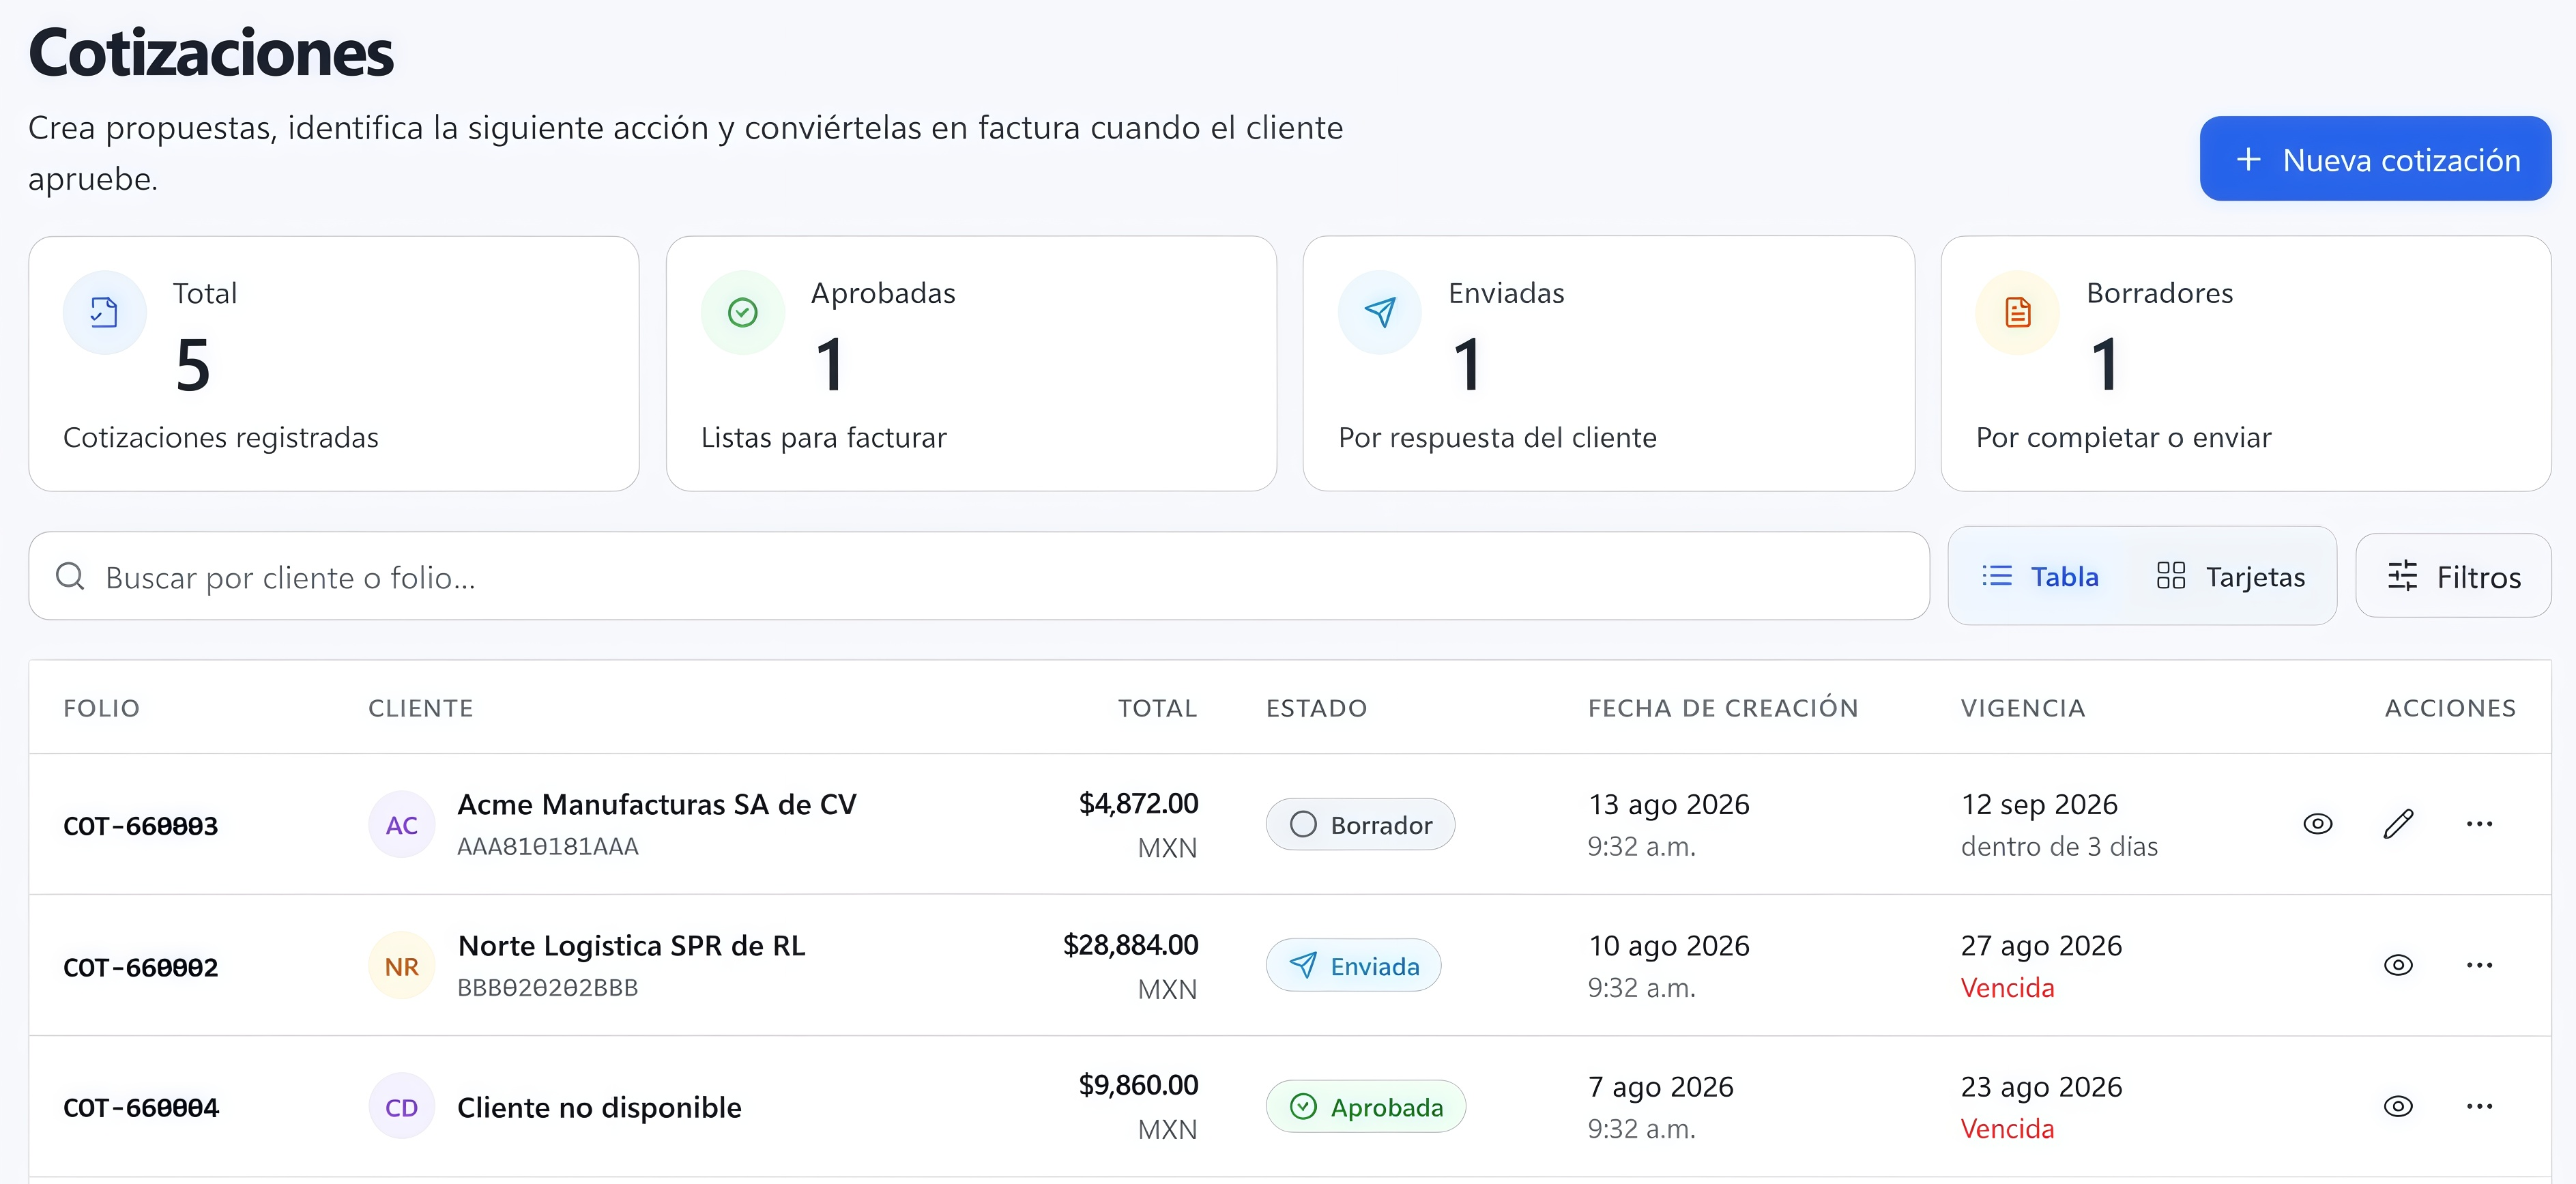
Task: Select Acme Manufacturas SA de CV
Action: (x=657, y=804)
